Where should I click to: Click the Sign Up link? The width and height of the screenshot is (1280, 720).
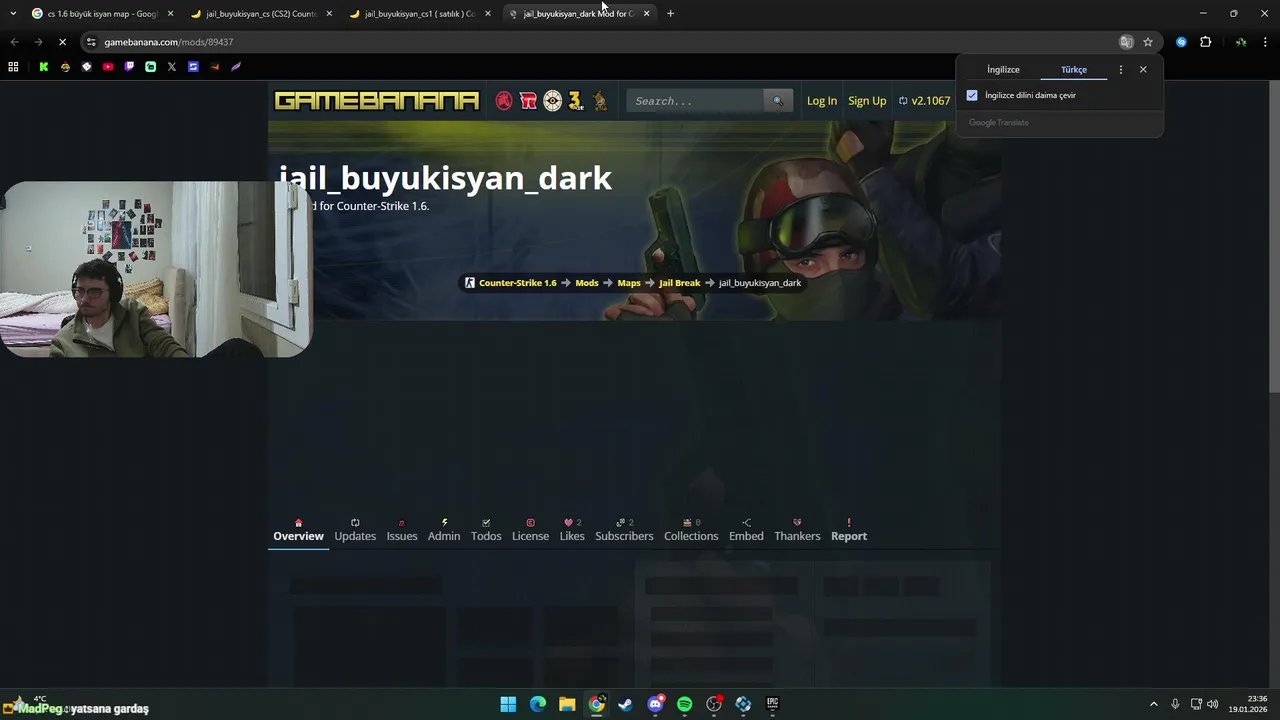[867, 101]
